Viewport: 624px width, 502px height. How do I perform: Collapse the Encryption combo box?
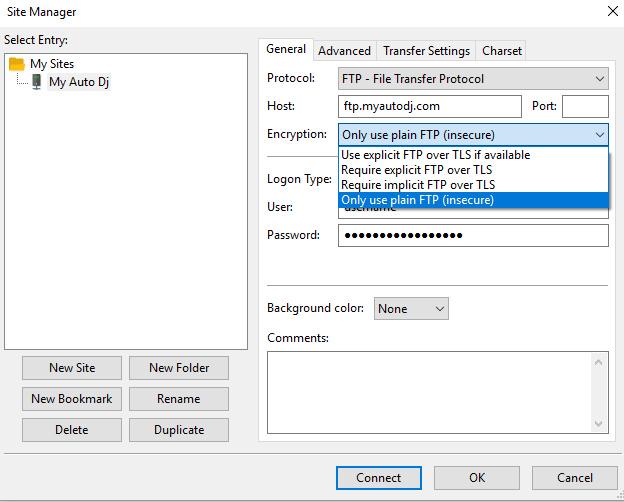(x=473, y=135)
